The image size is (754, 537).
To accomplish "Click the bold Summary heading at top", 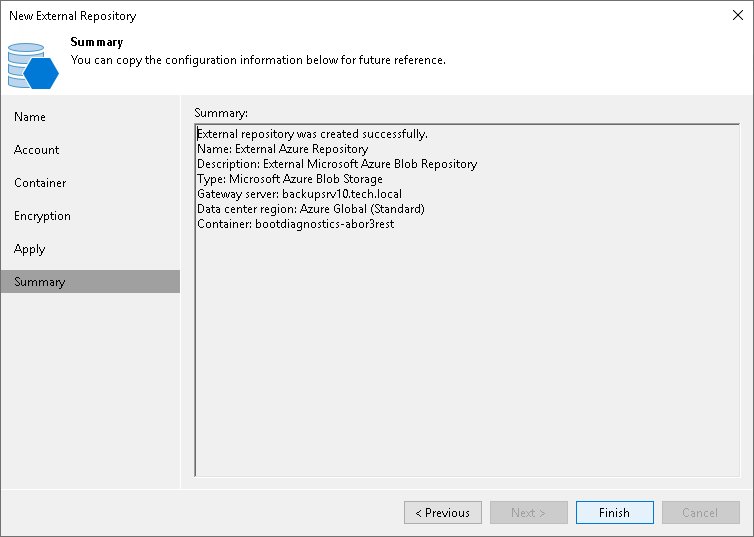I will 97,43.
